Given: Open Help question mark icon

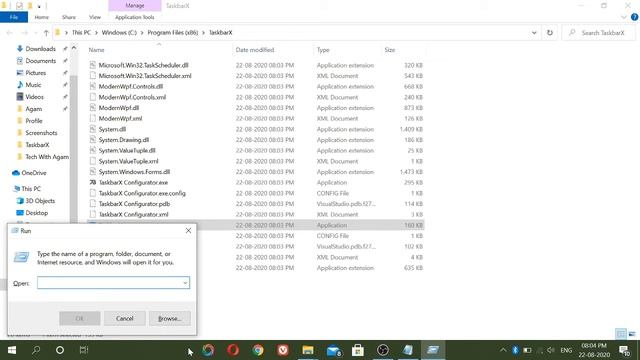Looking at the screenshot, I should (634, 17).
